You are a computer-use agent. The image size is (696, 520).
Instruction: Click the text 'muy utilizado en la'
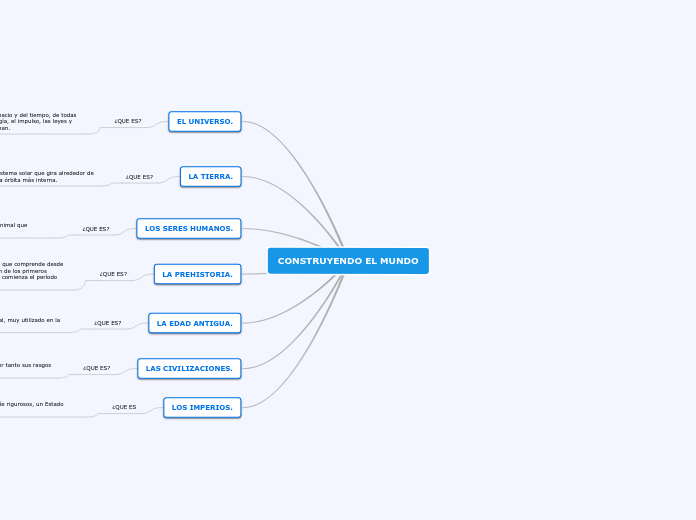[x=30, y=320]
